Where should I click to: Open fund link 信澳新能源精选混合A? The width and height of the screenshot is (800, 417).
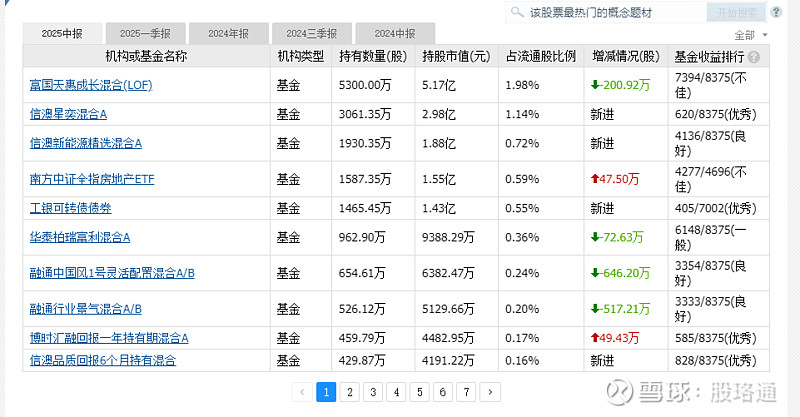click(x=86, y=143)
